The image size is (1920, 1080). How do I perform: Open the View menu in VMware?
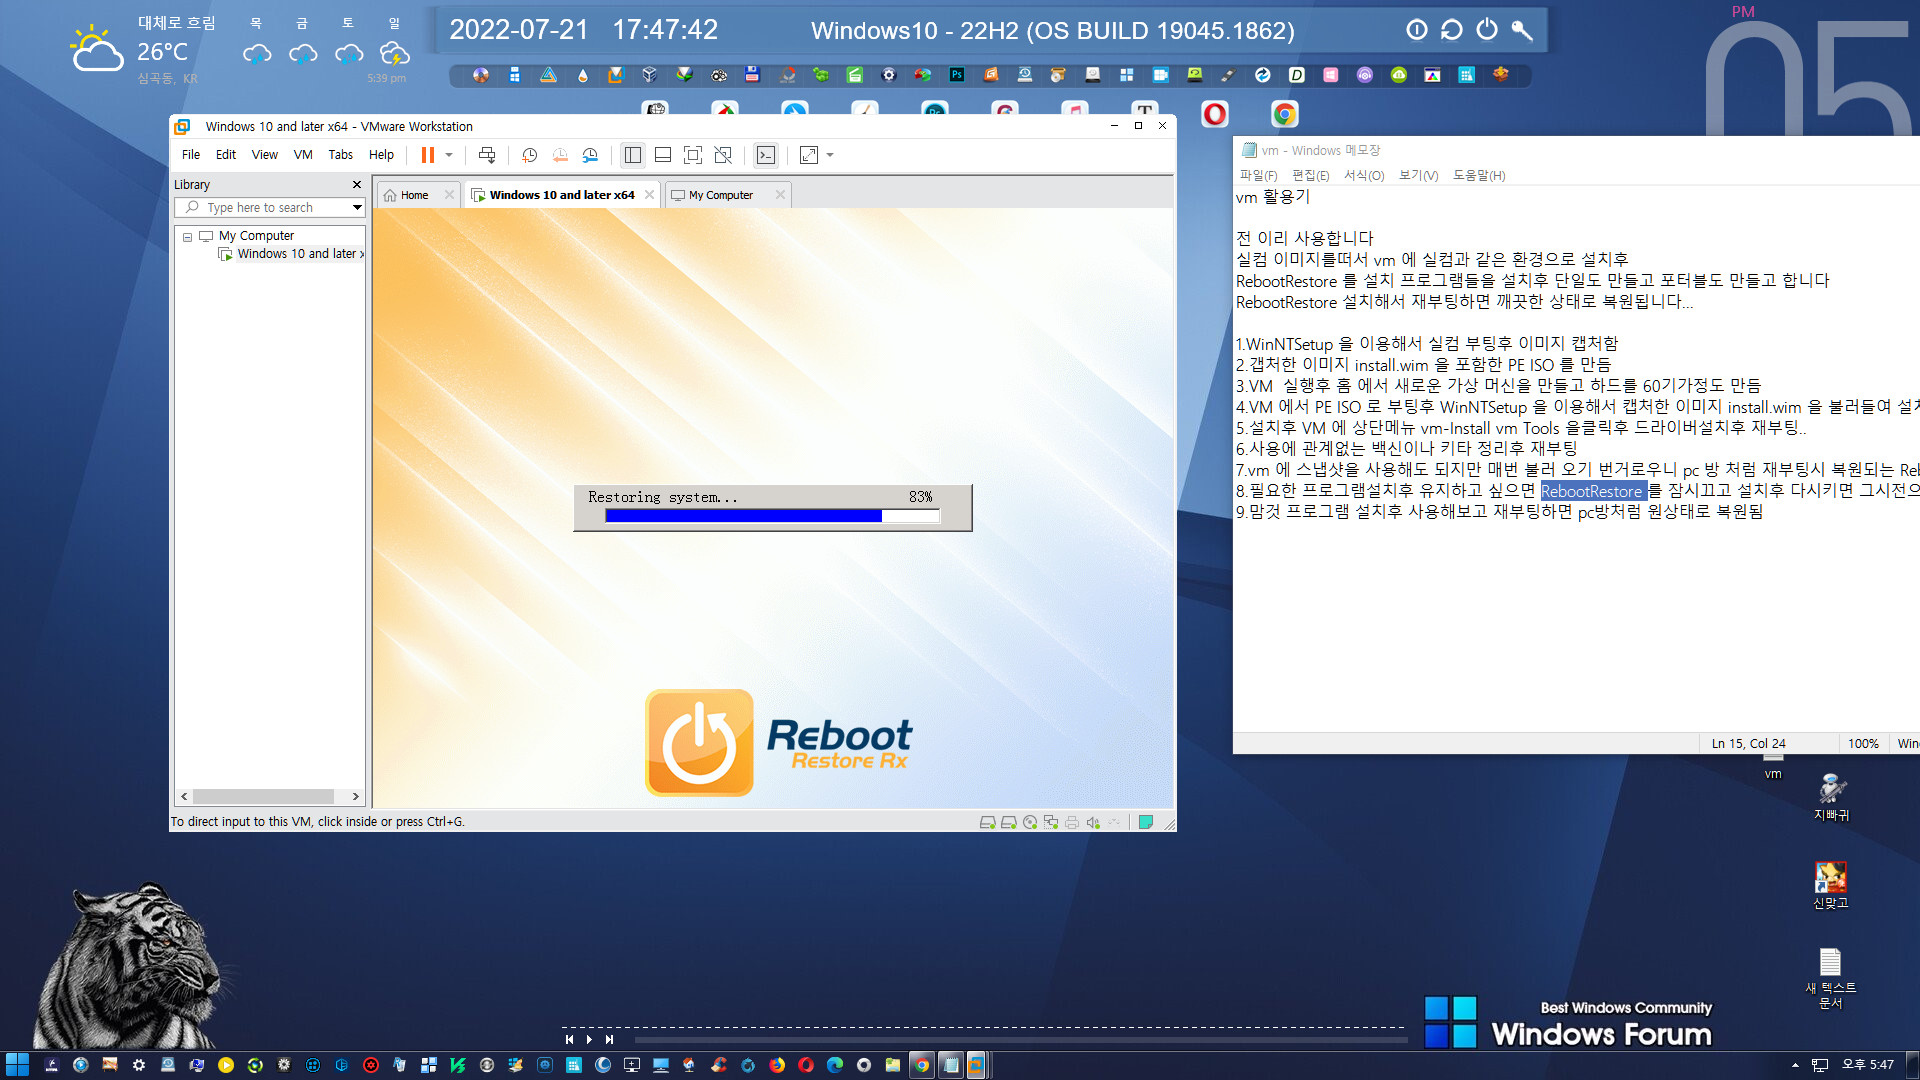tap(265, 155)
